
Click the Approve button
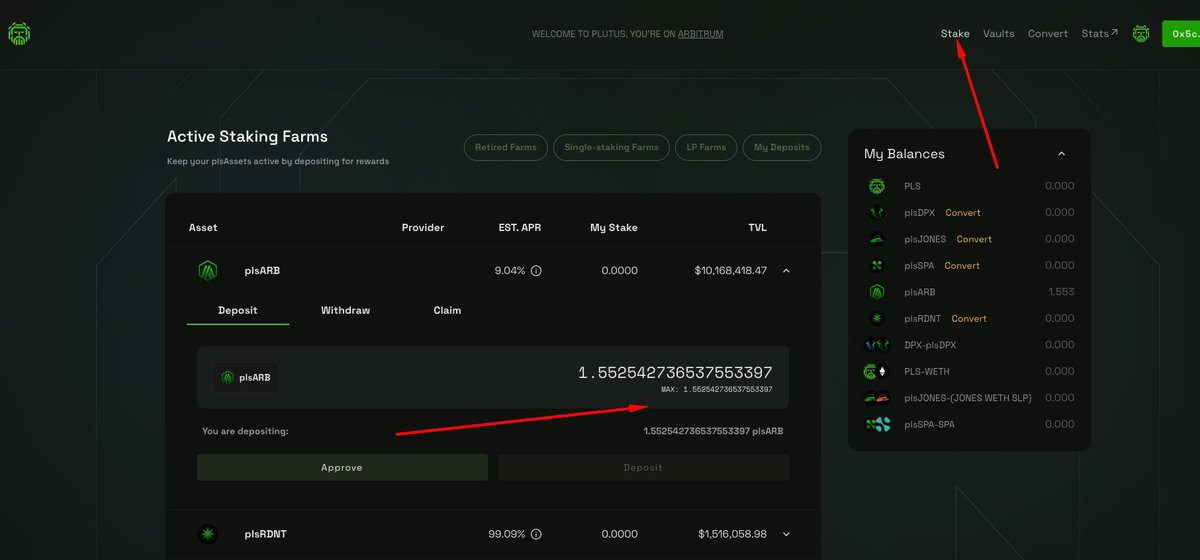[x=342, y=467]
